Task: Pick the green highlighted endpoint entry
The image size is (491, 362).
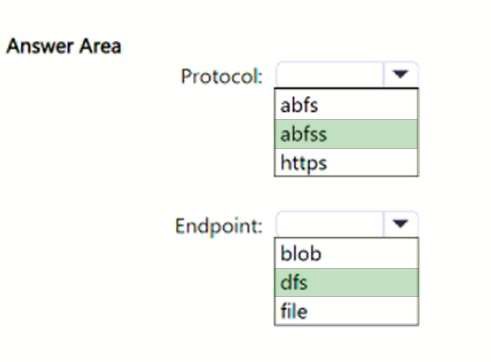Action: (346, 283)
